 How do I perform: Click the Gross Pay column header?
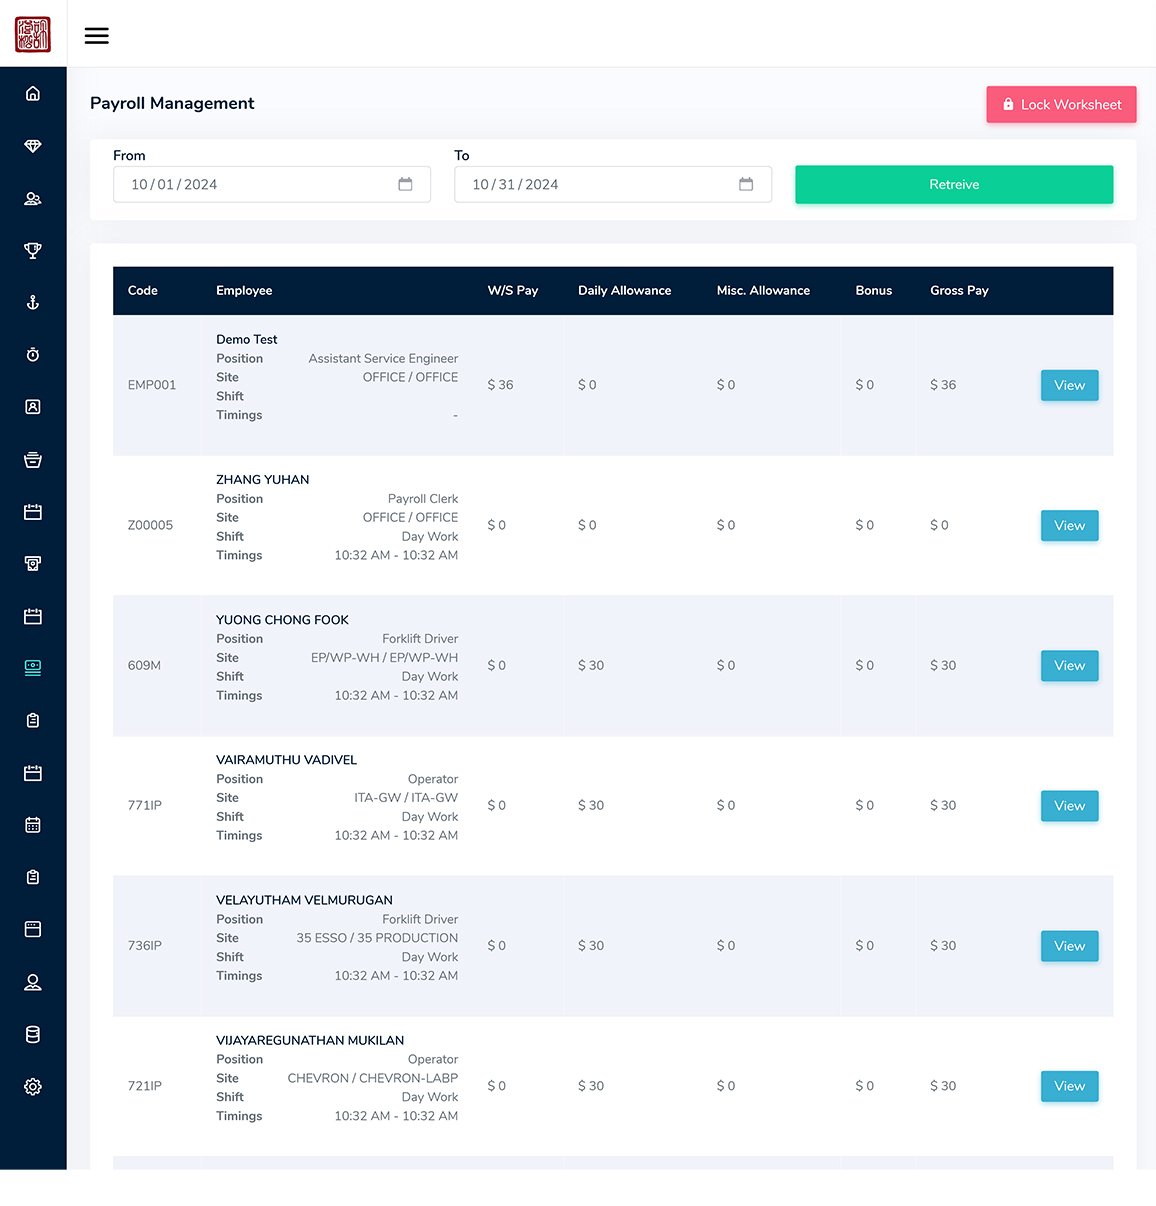click(x=959, y=290)
